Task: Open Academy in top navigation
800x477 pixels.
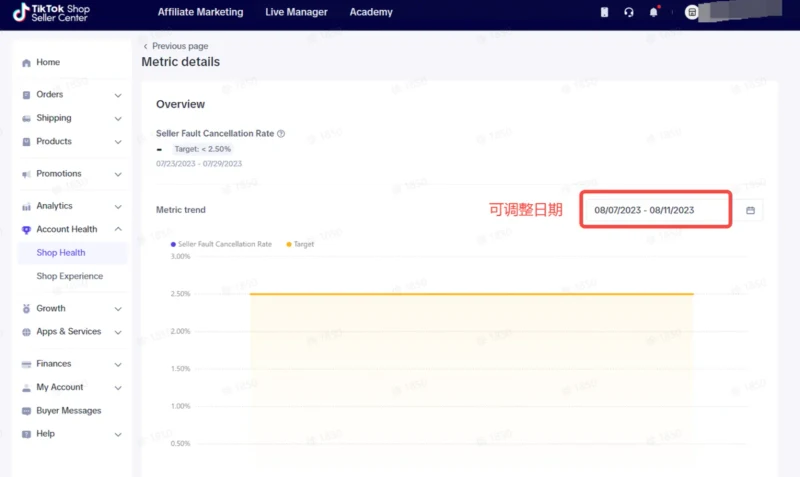Action: [371, 12]
